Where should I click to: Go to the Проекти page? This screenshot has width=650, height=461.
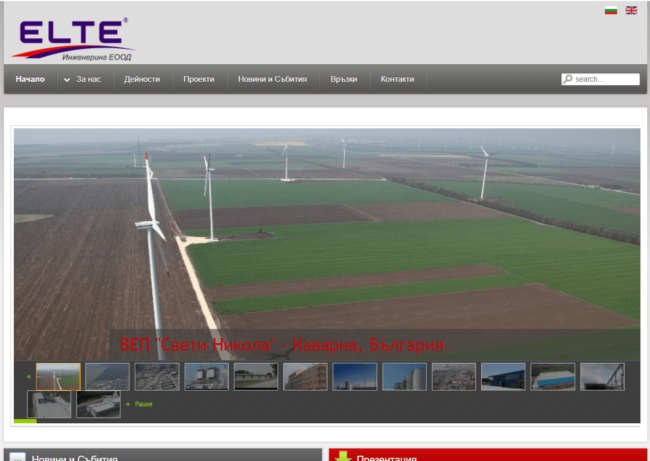198,79
